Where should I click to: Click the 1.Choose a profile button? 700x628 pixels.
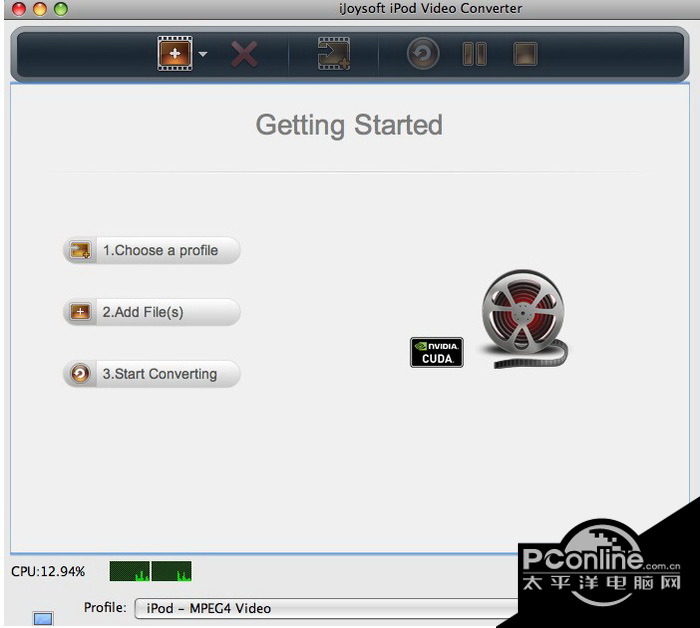(152, 250)
